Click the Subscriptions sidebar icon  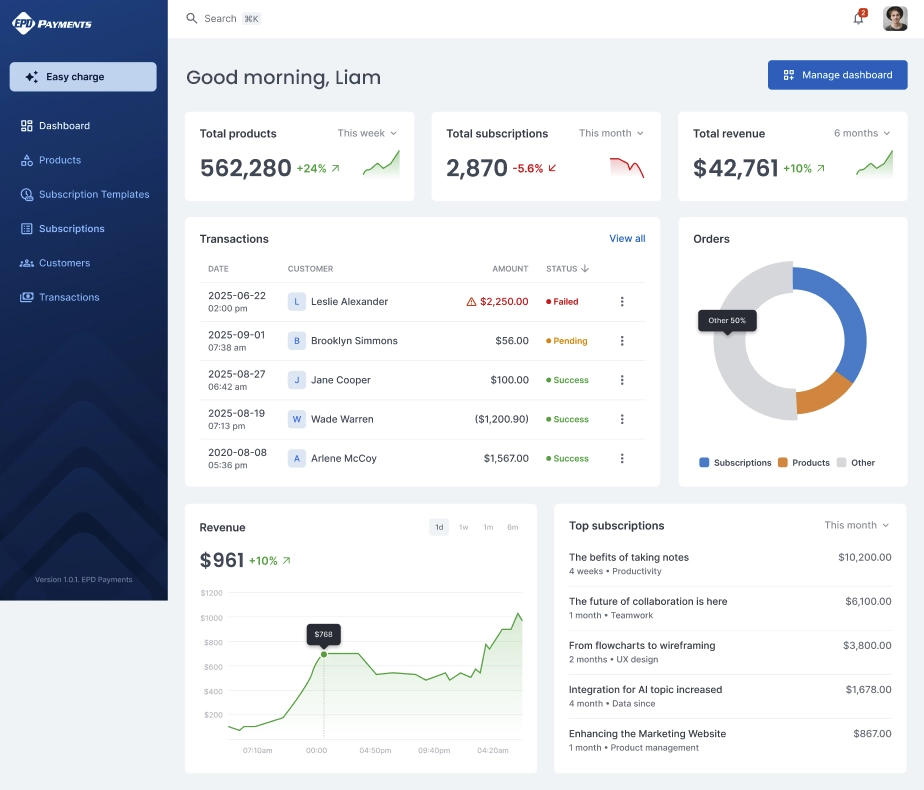(27, 229)
